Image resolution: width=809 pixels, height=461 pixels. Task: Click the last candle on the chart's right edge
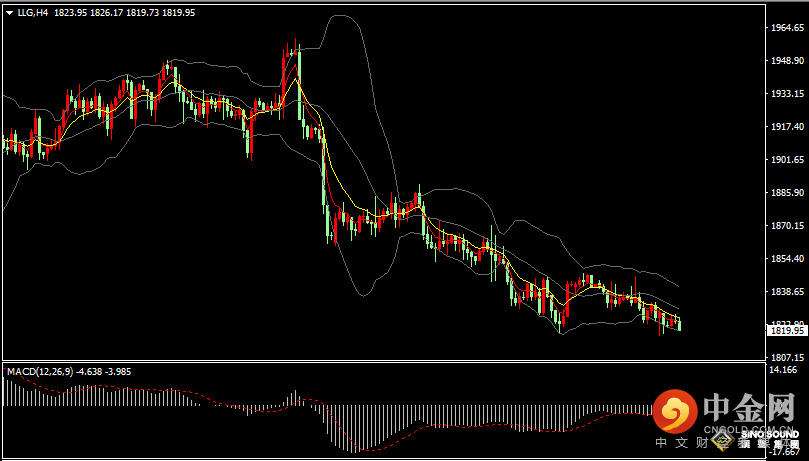679,323
